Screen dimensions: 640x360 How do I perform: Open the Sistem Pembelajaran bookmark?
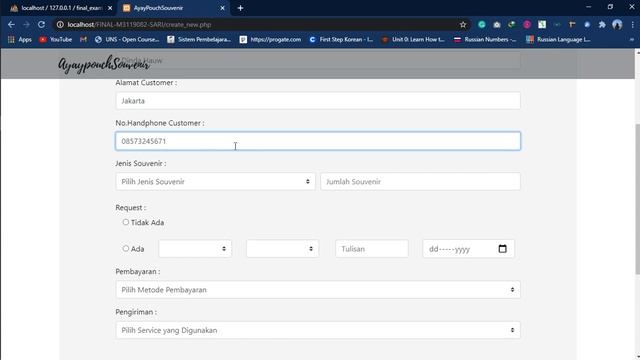pyautogui.click(x=199, y=40)
